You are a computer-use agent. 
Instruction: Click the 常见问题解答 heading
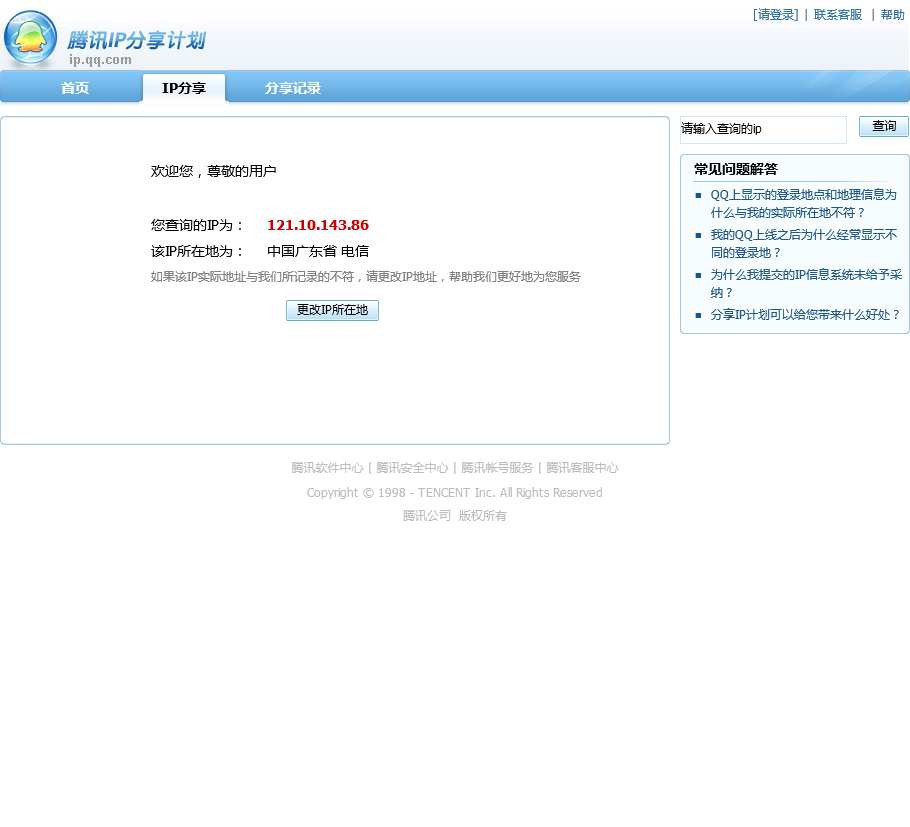(x=736, y=169)
